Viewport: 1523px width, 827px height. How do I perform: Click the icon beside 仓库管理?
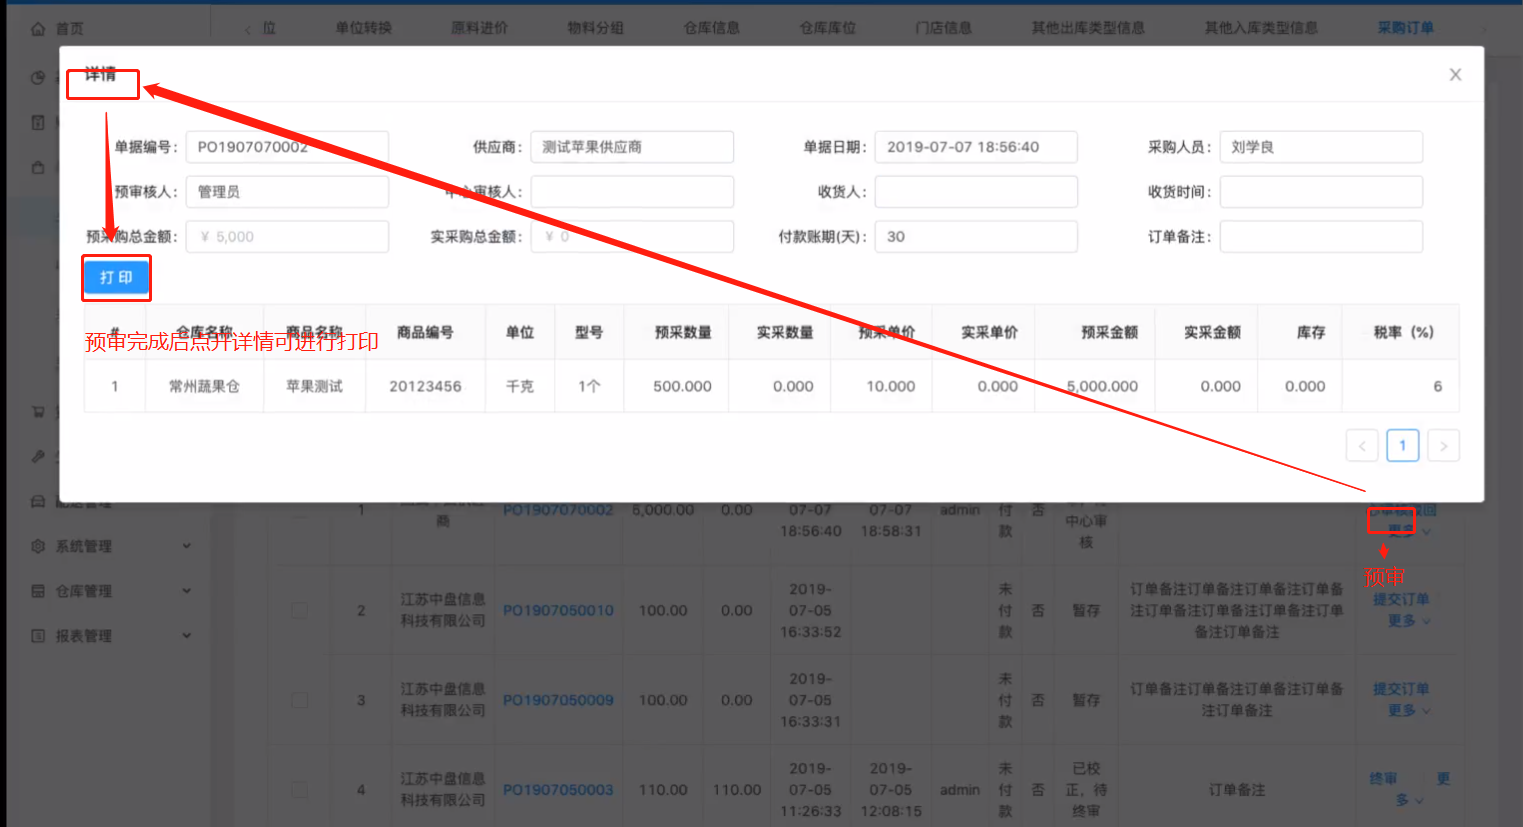coord(38,591)
